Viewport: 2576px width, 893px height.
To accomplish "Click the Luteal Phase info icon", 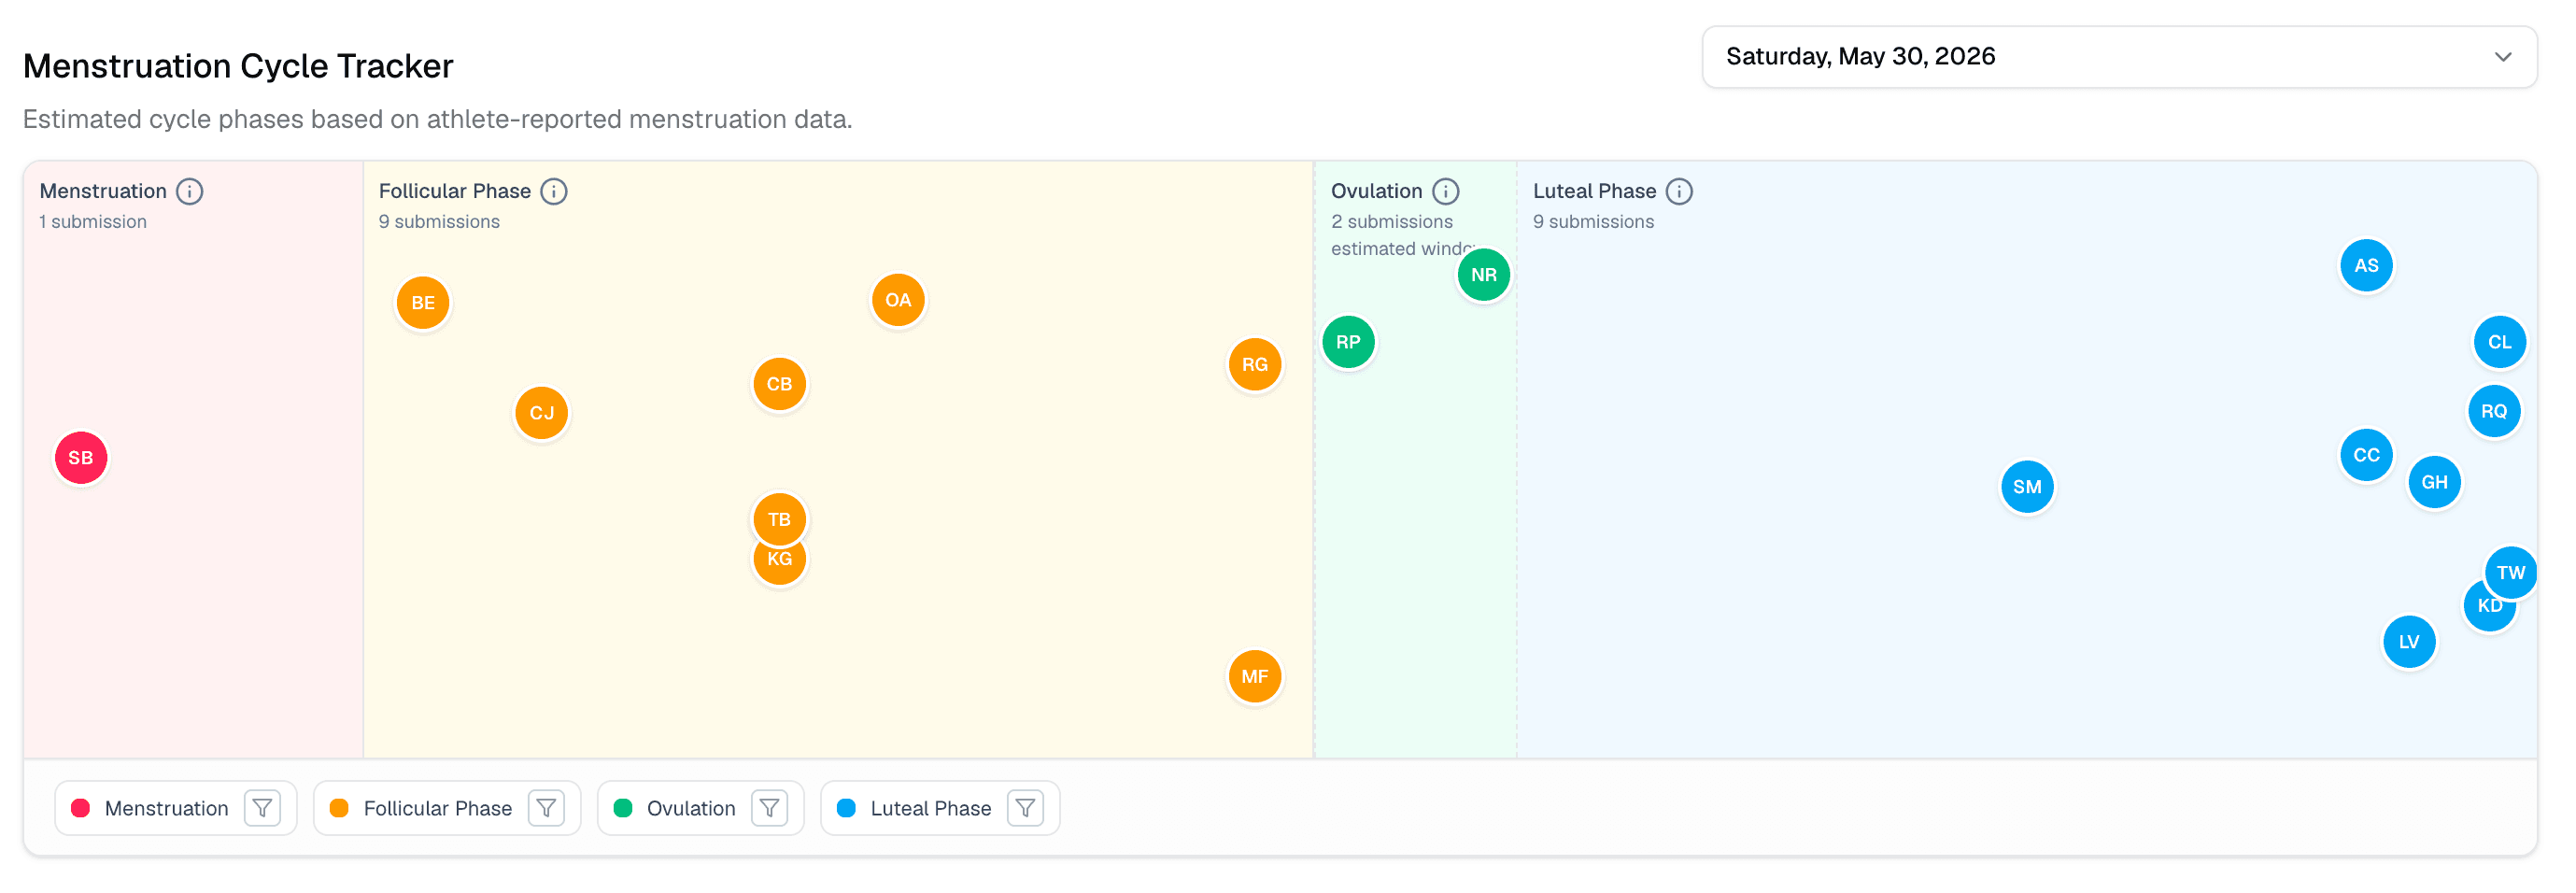I will [x=1679, y=191].
